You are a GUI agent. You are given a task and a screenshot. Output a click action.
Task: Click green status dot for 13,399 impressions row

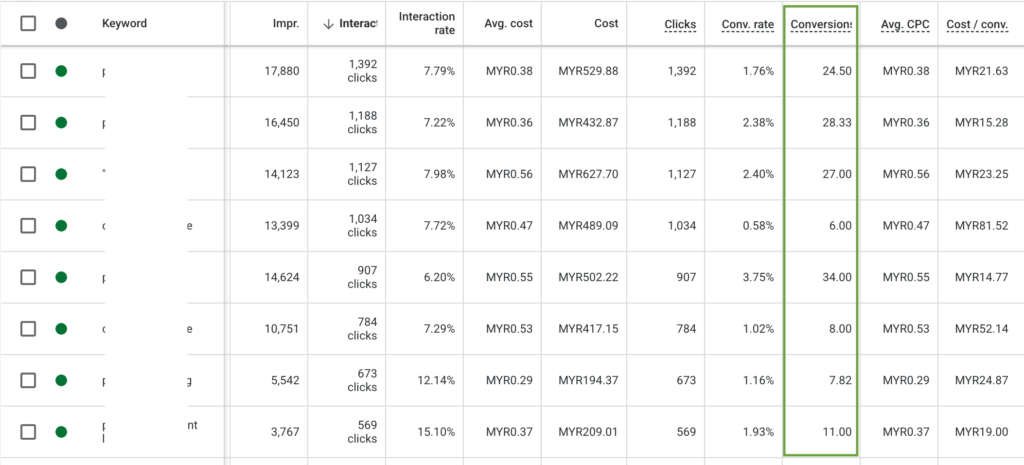coord(61,225)
